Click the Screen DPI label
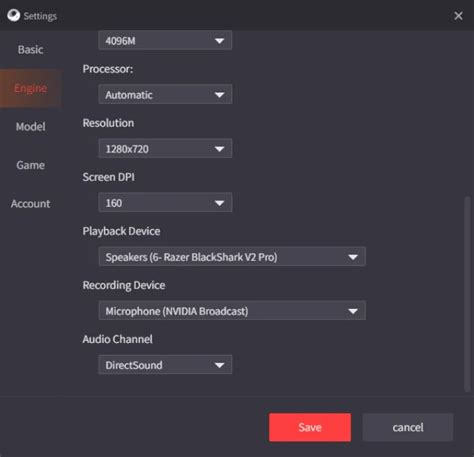 [x=109, y=177]
